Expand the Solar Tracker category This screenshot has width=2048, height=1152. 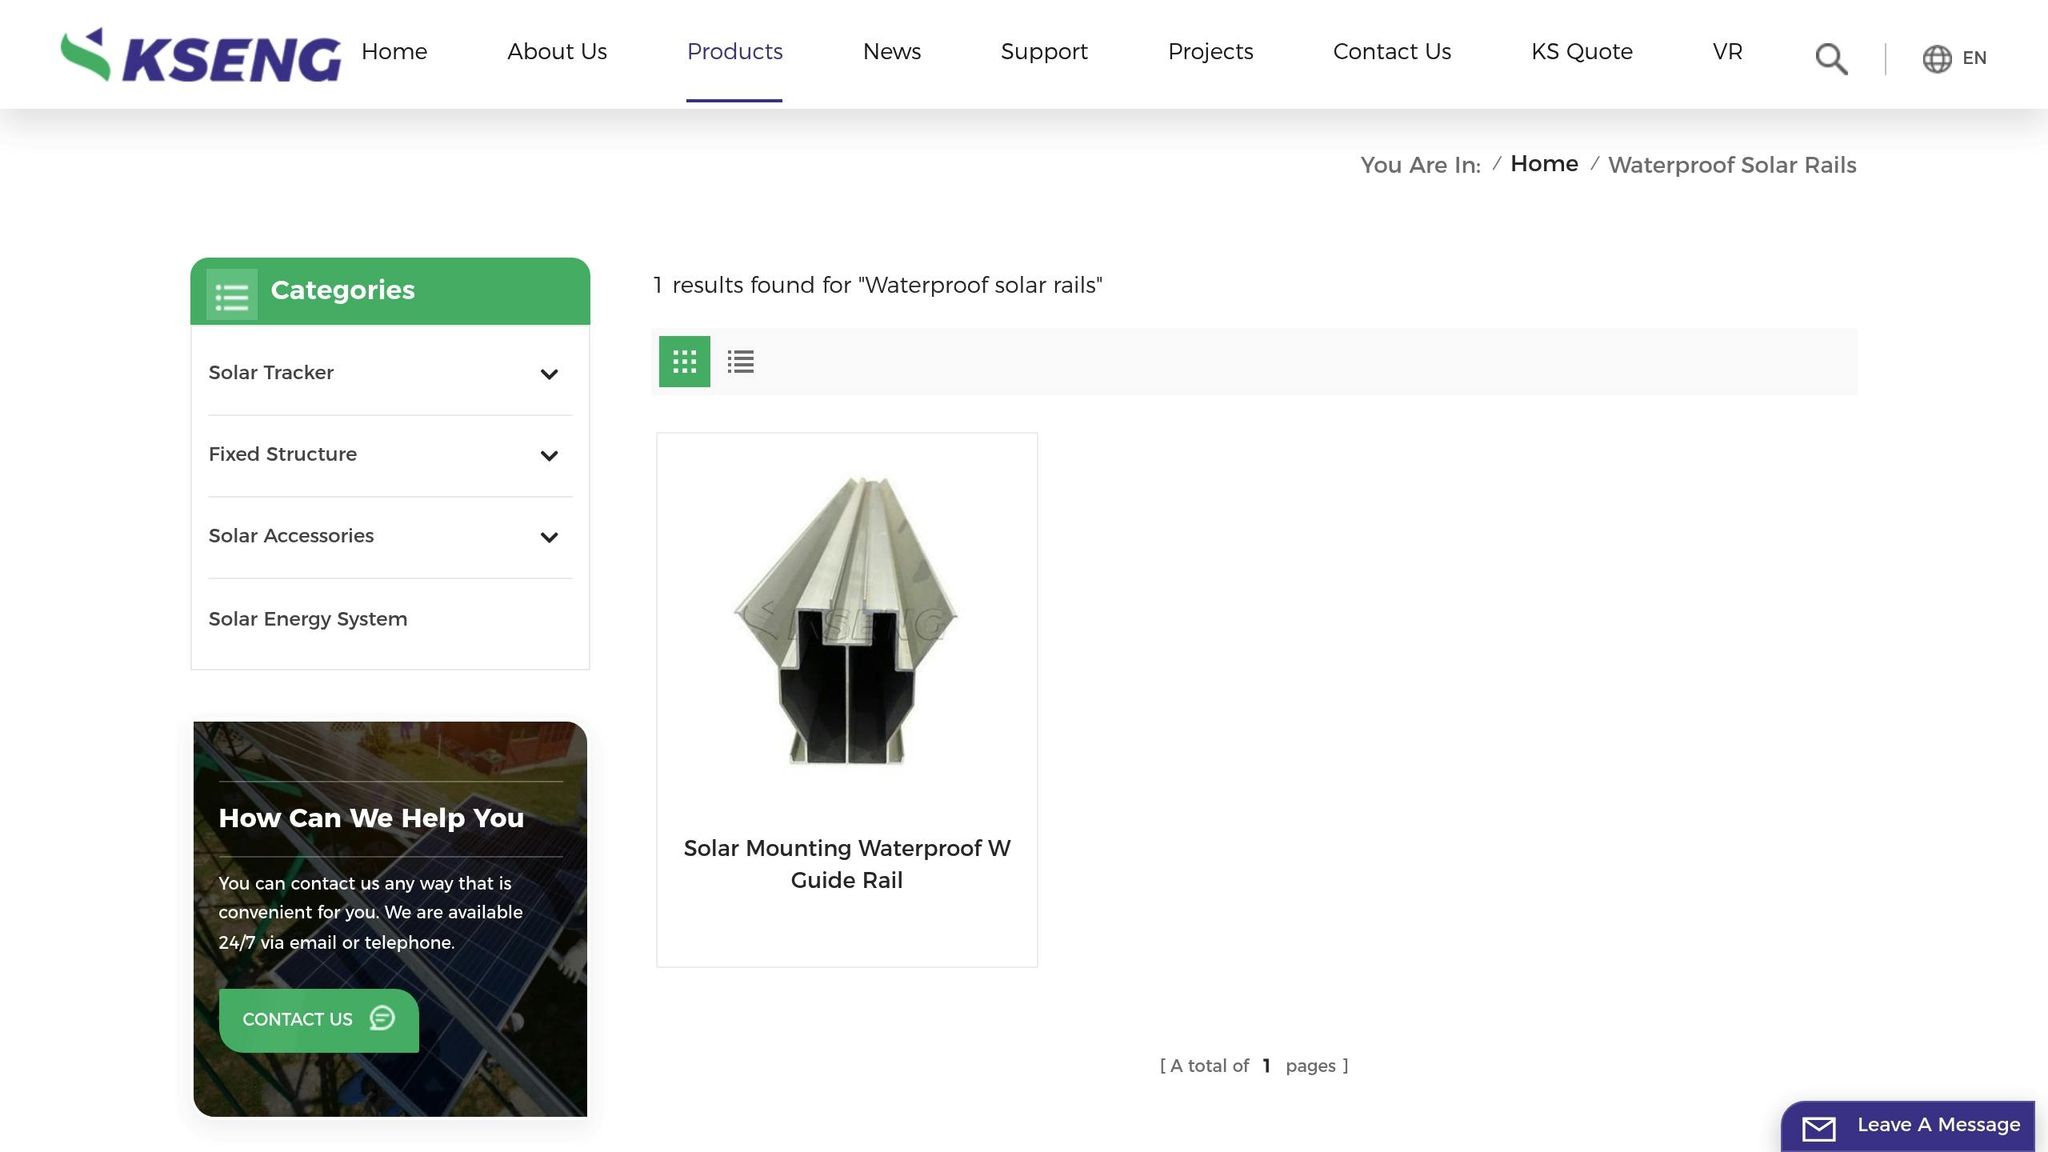pyautogui.click(x=548, y=374)
